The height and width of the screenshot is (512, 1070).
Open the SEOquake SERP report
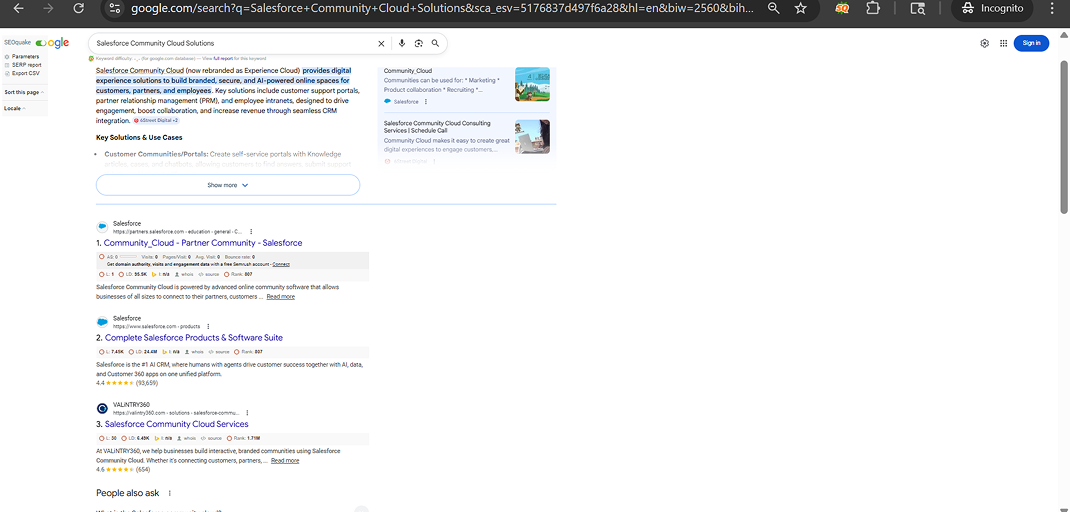[27, 65]
